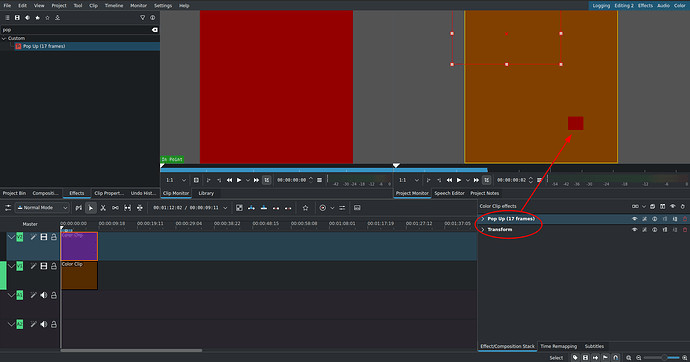Switch to the Project Bin tab
This screenshot has height=362, width=690.
14,193
